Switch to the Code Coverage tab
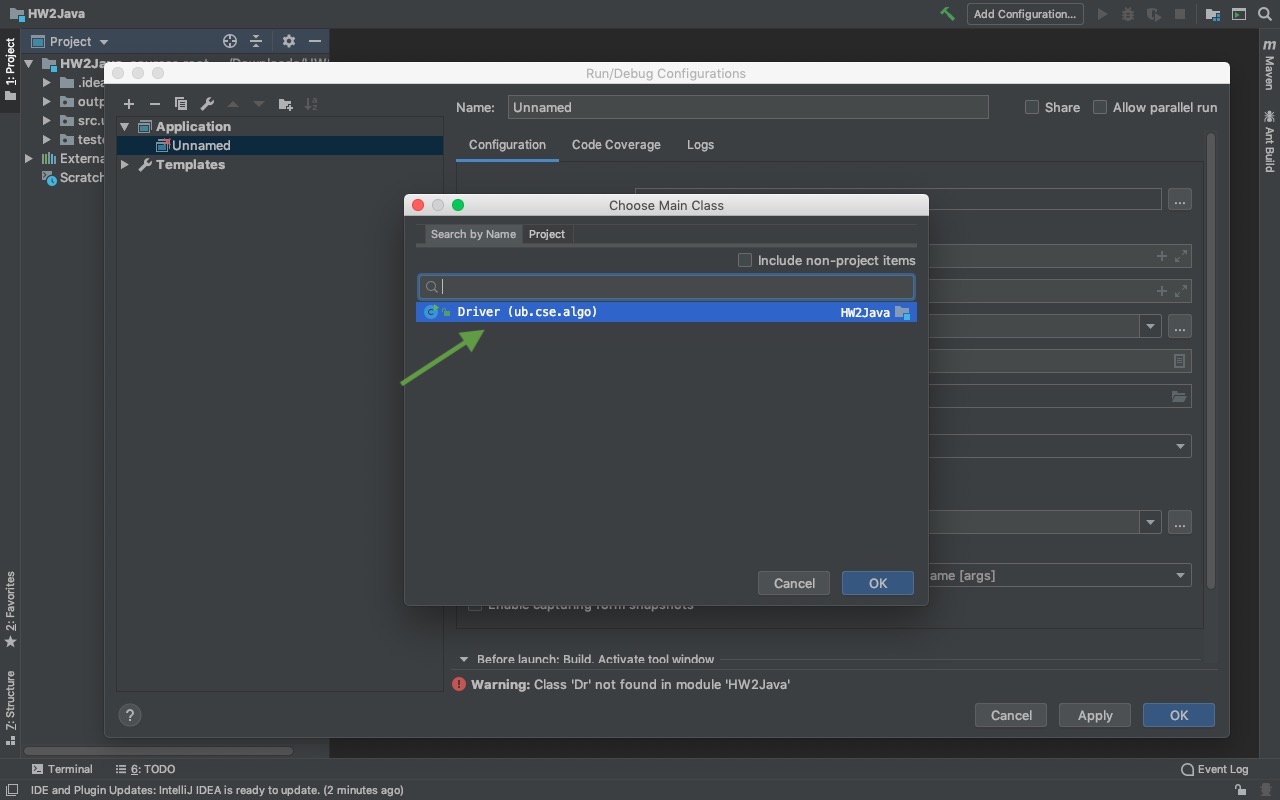 616,145
